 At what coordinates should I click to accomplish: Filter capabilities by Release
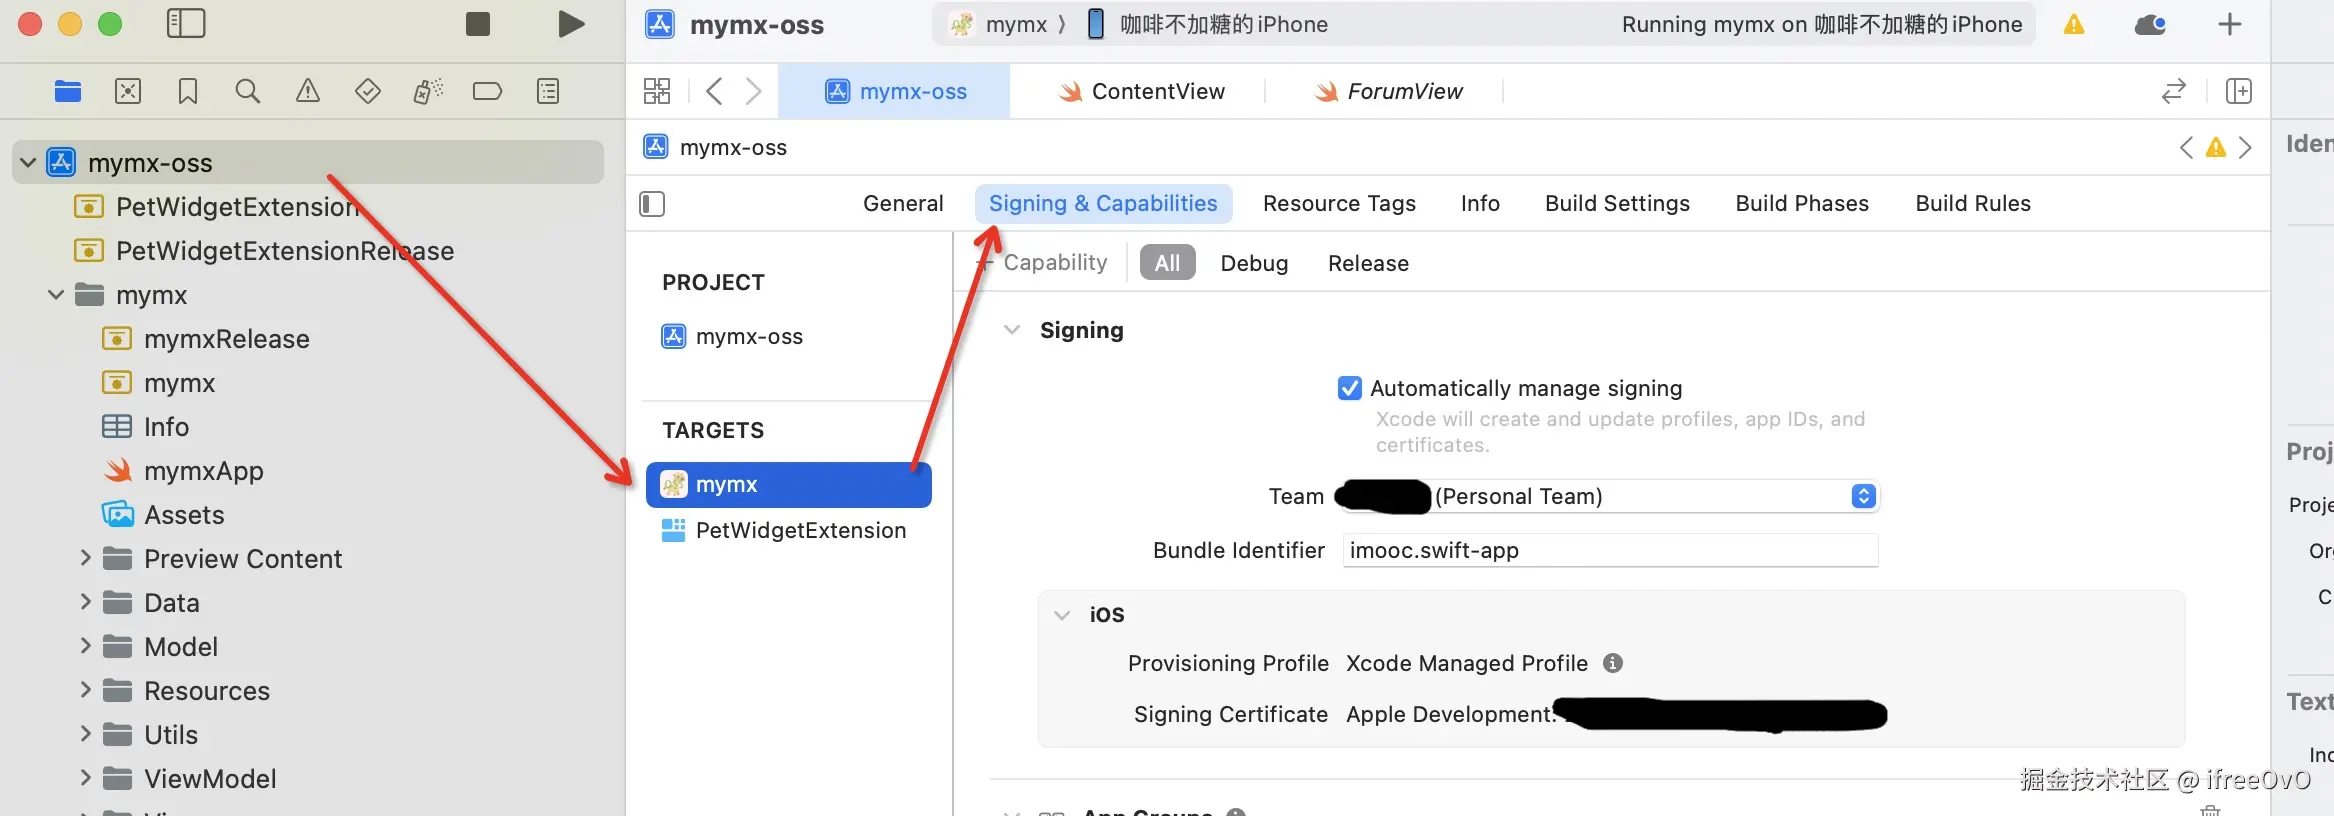coord(1368,263)
